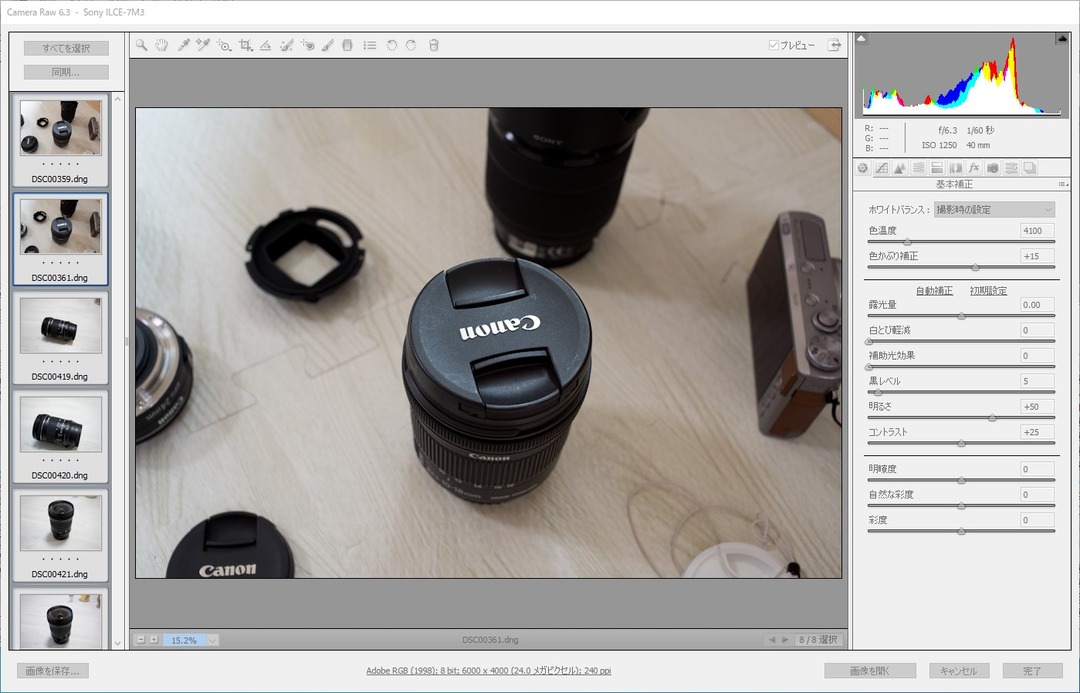Image resolution: width=1080 pixels, height=693 pixels.
Task: Select the Targeted Adjustment tool
Action: coord(224,45)
